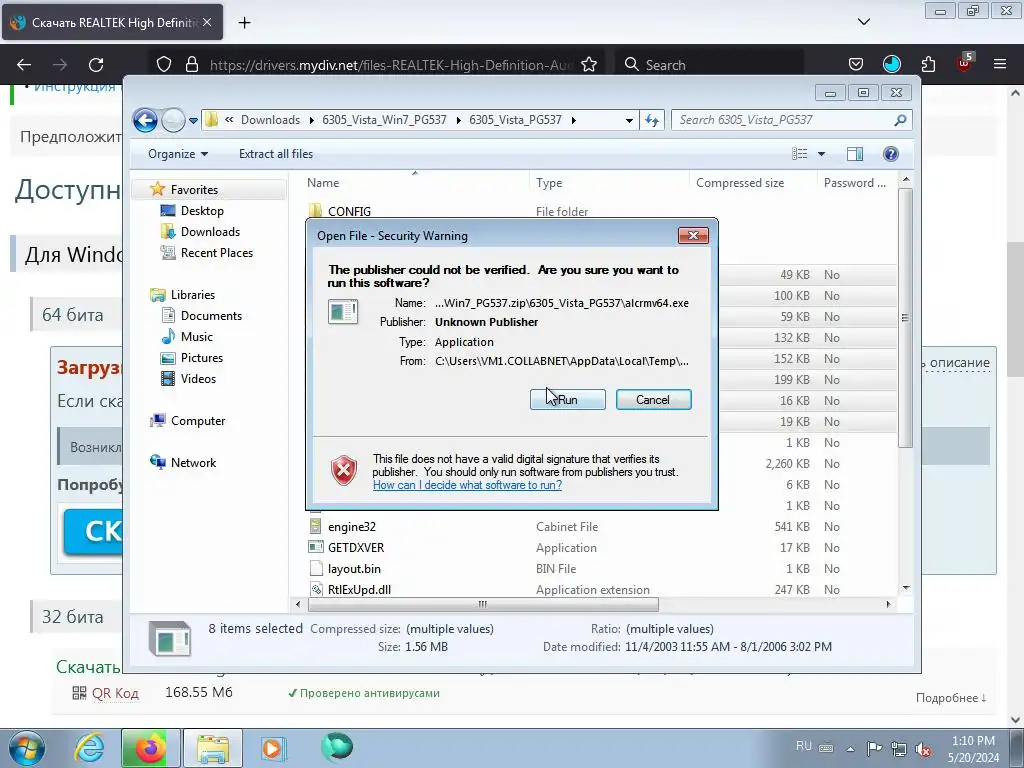Open Firefox new tab plus button

[x=244, y=23]
